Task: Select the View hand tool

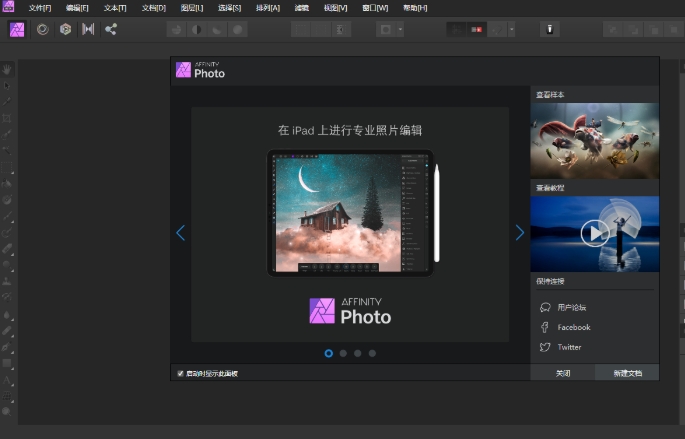Action: tap(7, 69)
